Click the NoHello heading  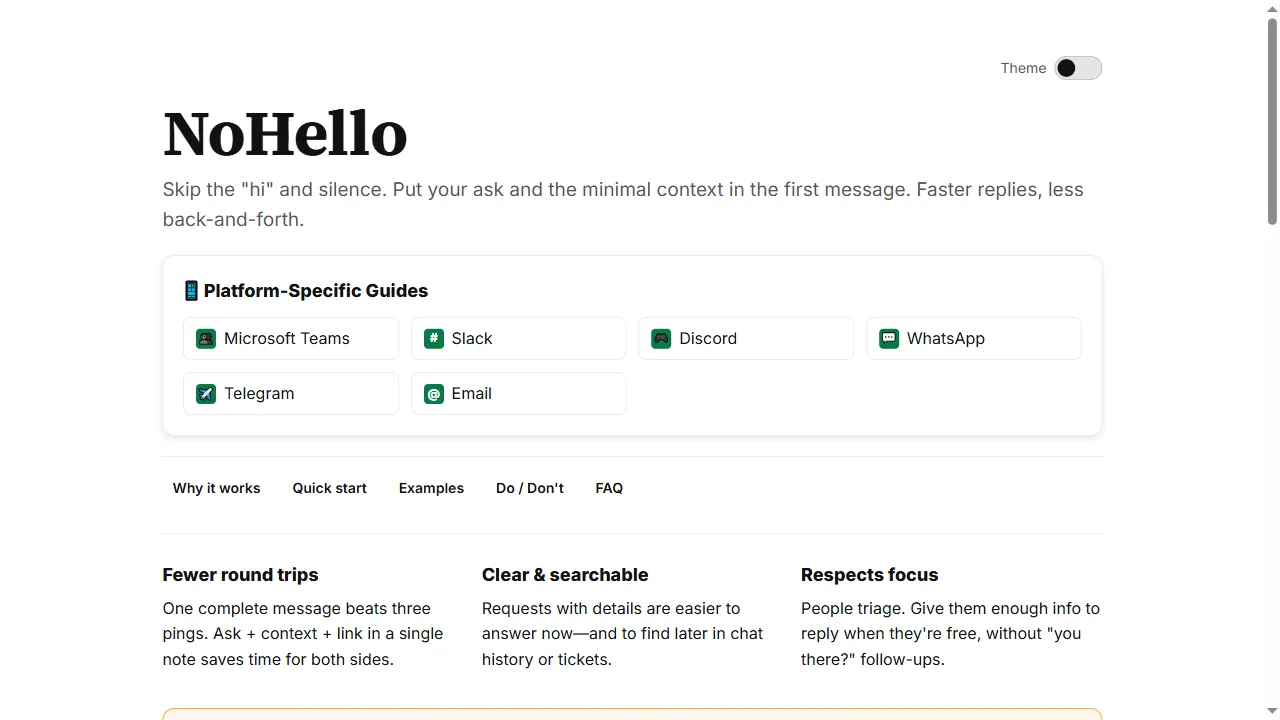pyautogui.click(x=285, y=133)
